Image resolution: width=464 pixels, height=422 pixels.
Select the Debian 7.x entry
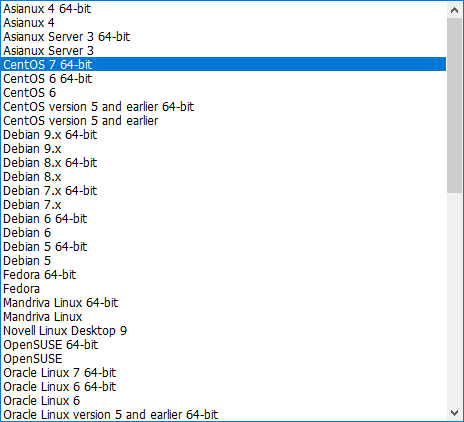click(223, 205)
